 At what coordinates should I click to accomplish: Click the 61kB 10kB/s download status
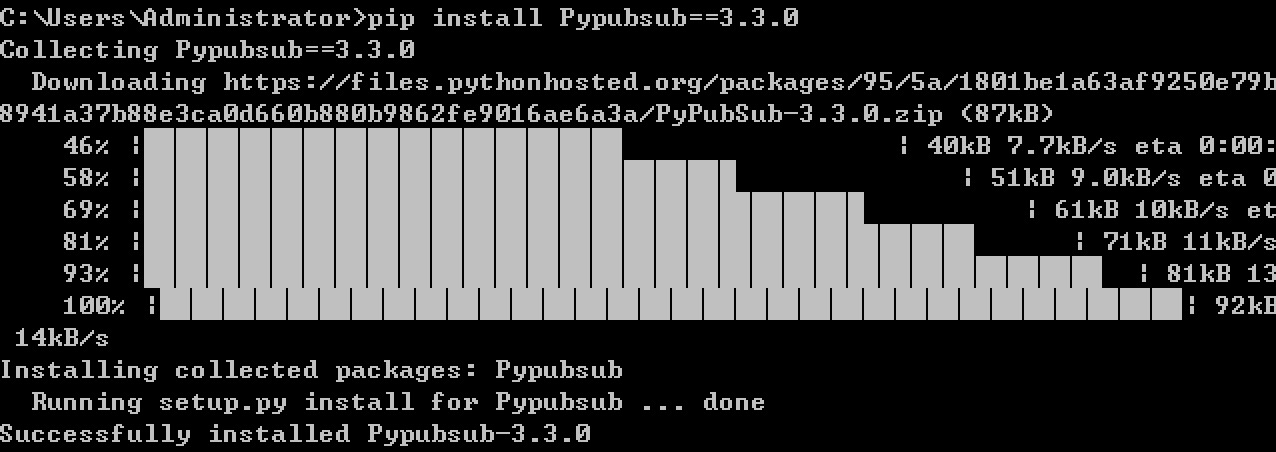(x=1142, y=210)
